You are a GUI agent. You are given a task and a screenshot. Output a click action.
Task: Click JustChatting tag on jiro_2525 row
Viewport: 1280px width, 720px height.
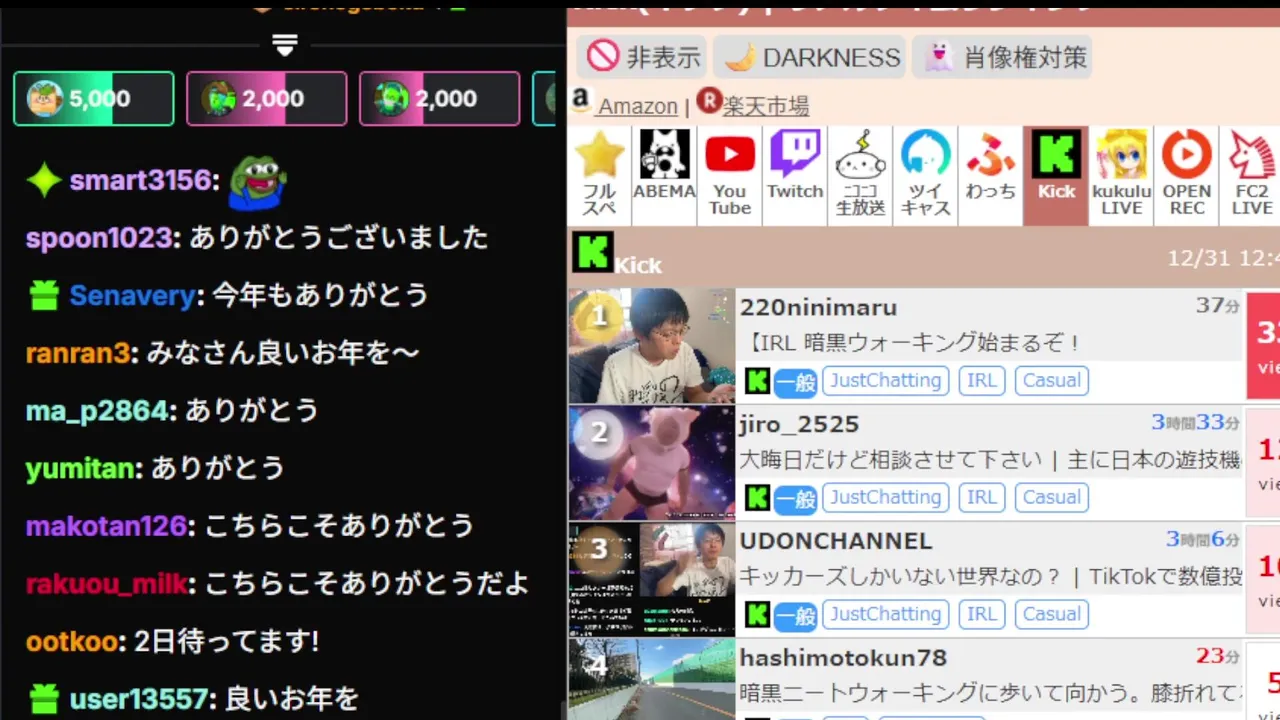click(885, 498)
